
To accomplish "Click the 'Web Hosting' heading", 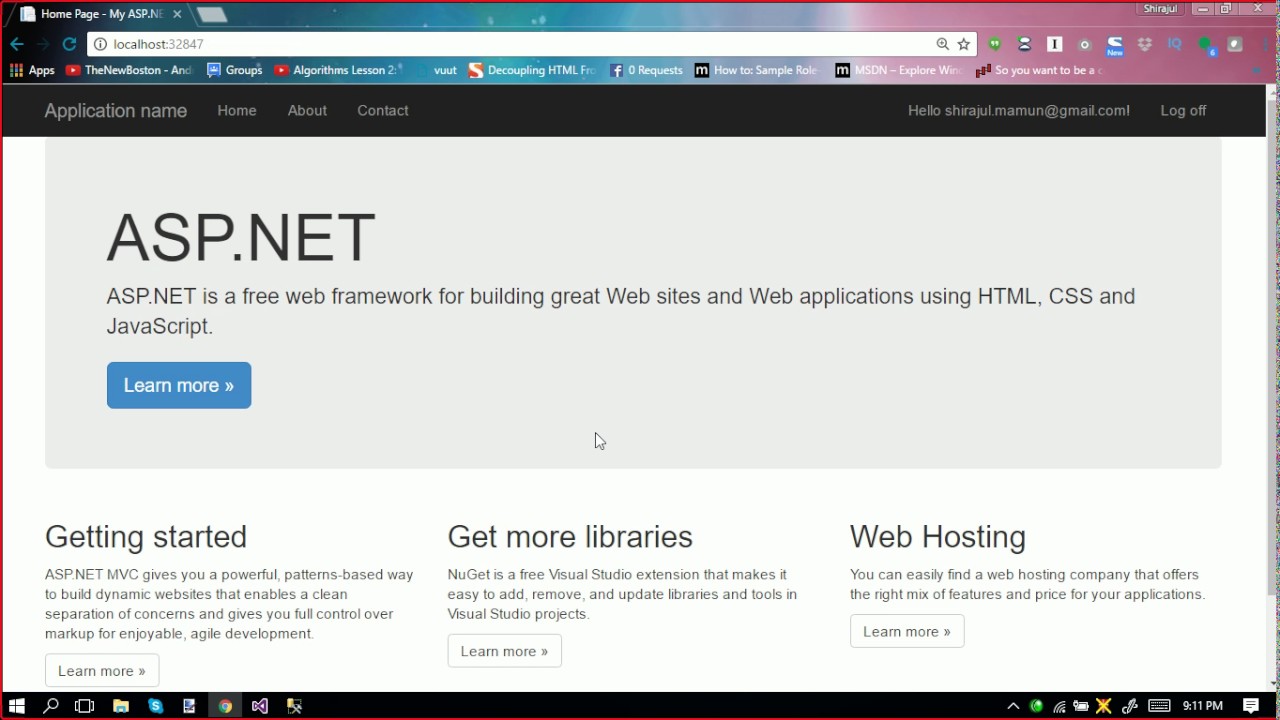I will pos(938,537).
